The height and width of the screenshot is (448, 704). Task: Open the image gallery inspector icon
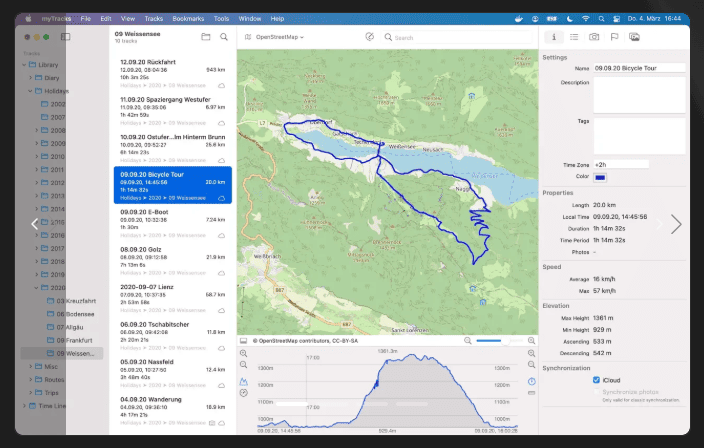[x=634, y=37]
